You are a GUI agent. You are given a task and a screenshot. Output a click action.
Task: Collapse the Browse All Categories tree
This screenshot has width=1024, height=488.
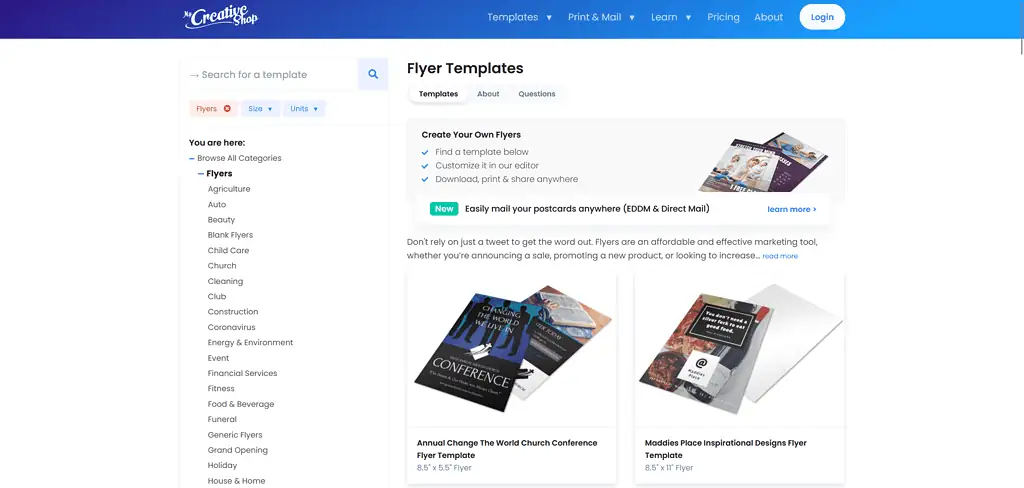(192, 158)
